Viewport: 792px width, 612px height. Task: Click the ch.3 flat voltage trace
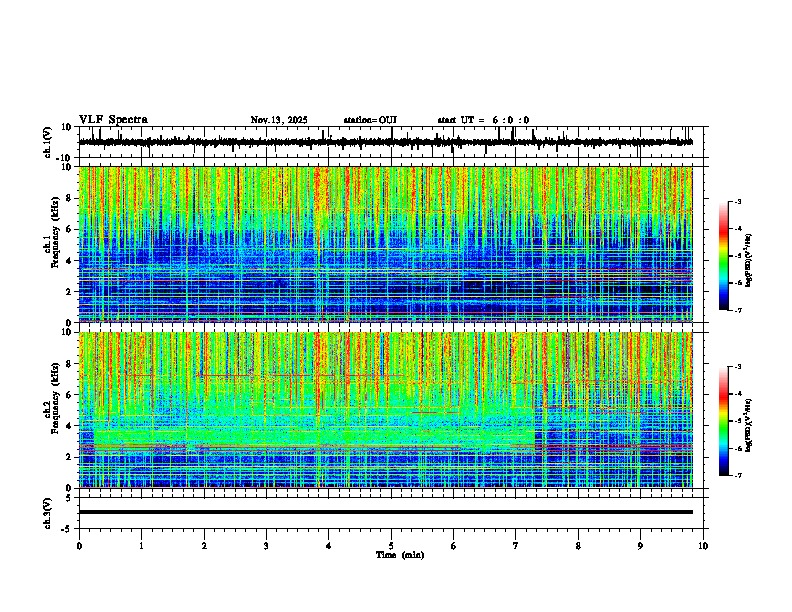click(x=385, y=512)
